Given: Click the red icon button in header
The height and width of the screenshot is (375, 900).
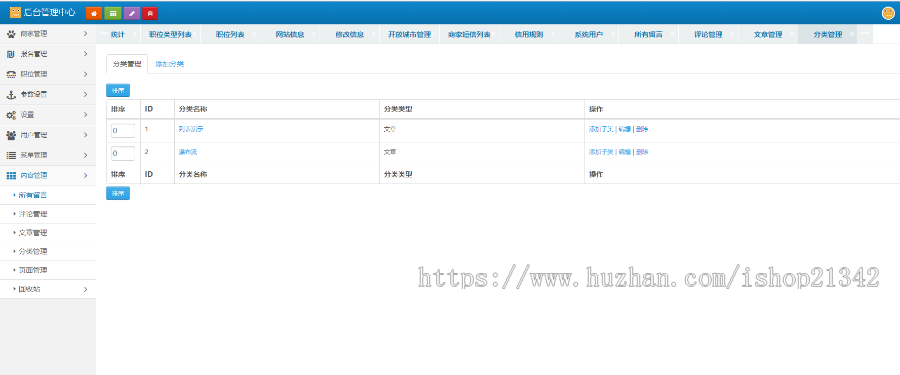Looking at the screenshot, I should tap(150, 13).
